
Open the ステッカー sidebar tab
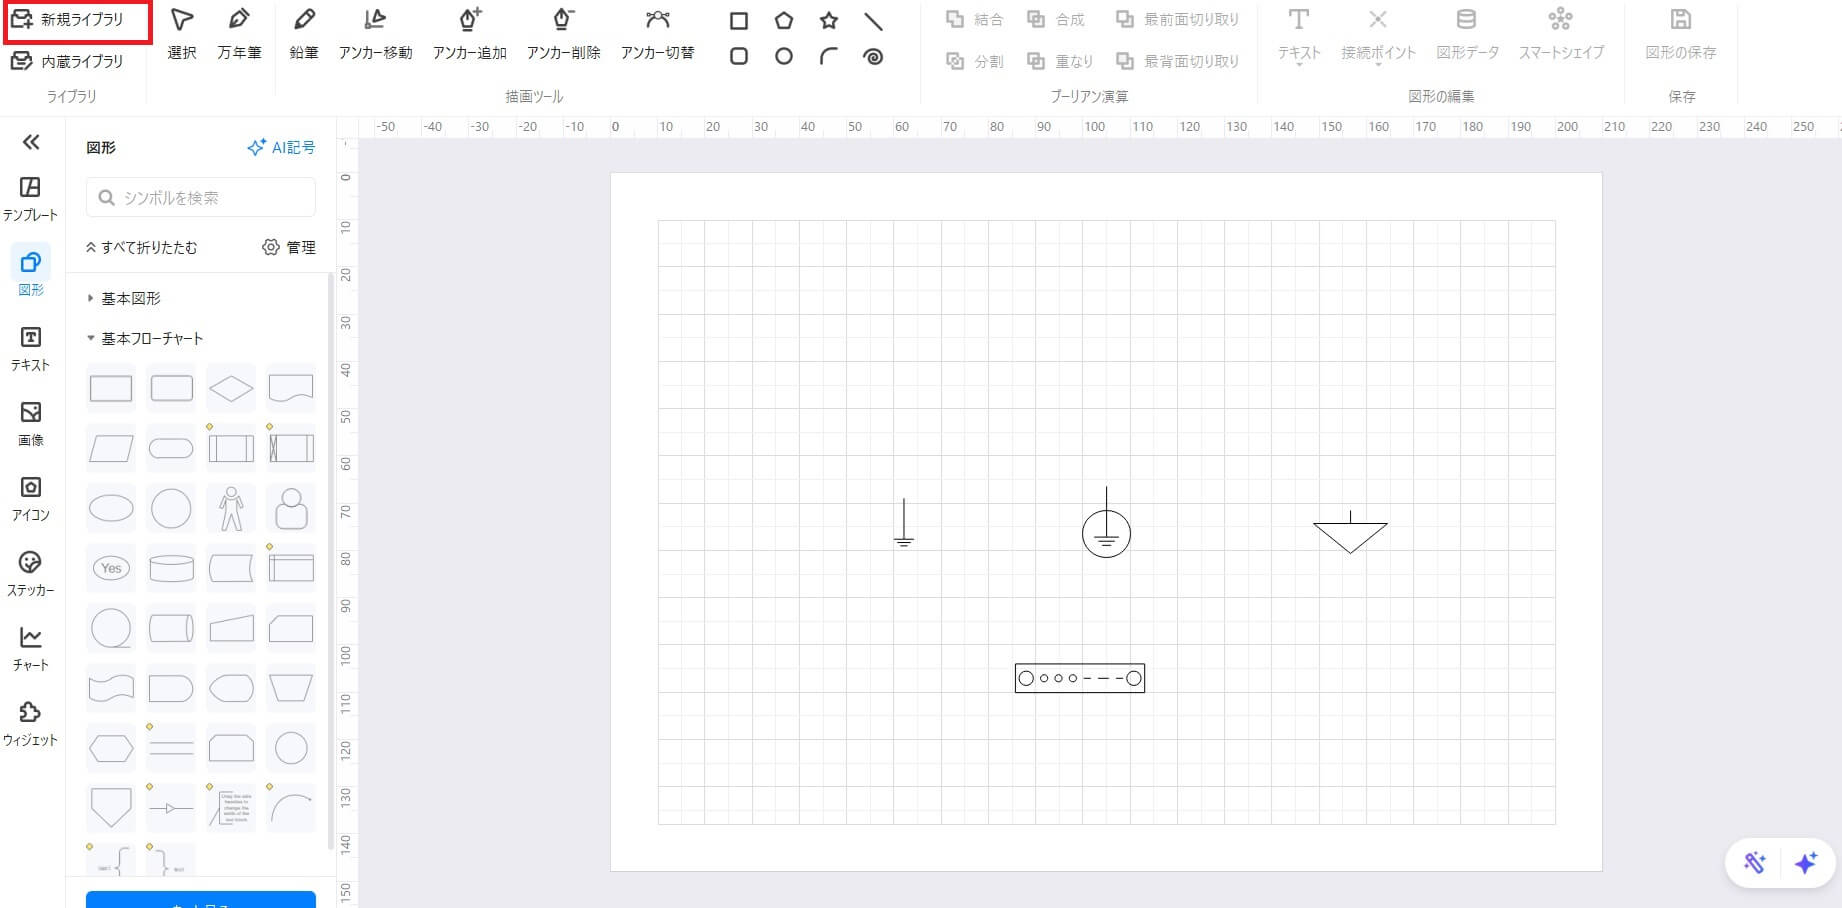(31, 574)
